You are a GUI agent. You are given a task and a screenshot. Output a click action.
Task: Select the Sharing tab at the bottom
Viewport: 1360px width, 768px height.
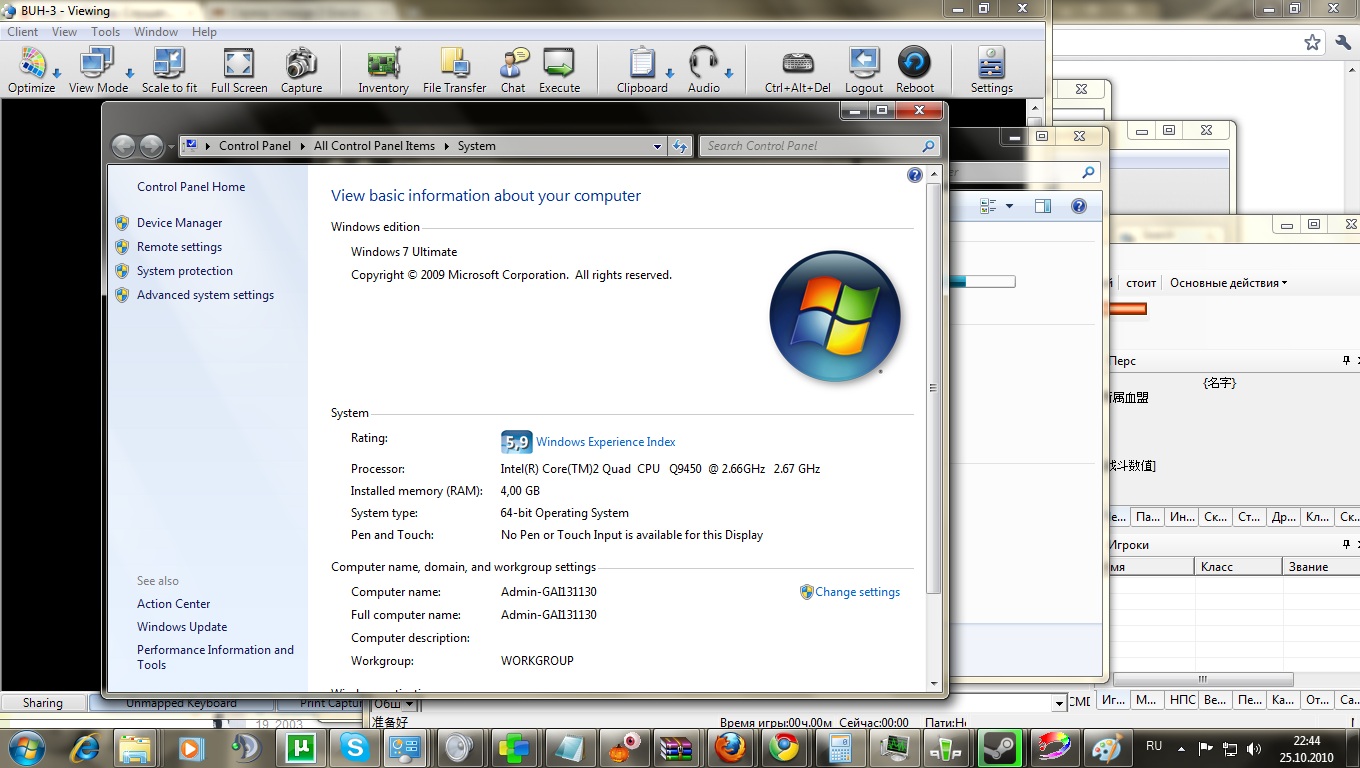tap(43, 703)
